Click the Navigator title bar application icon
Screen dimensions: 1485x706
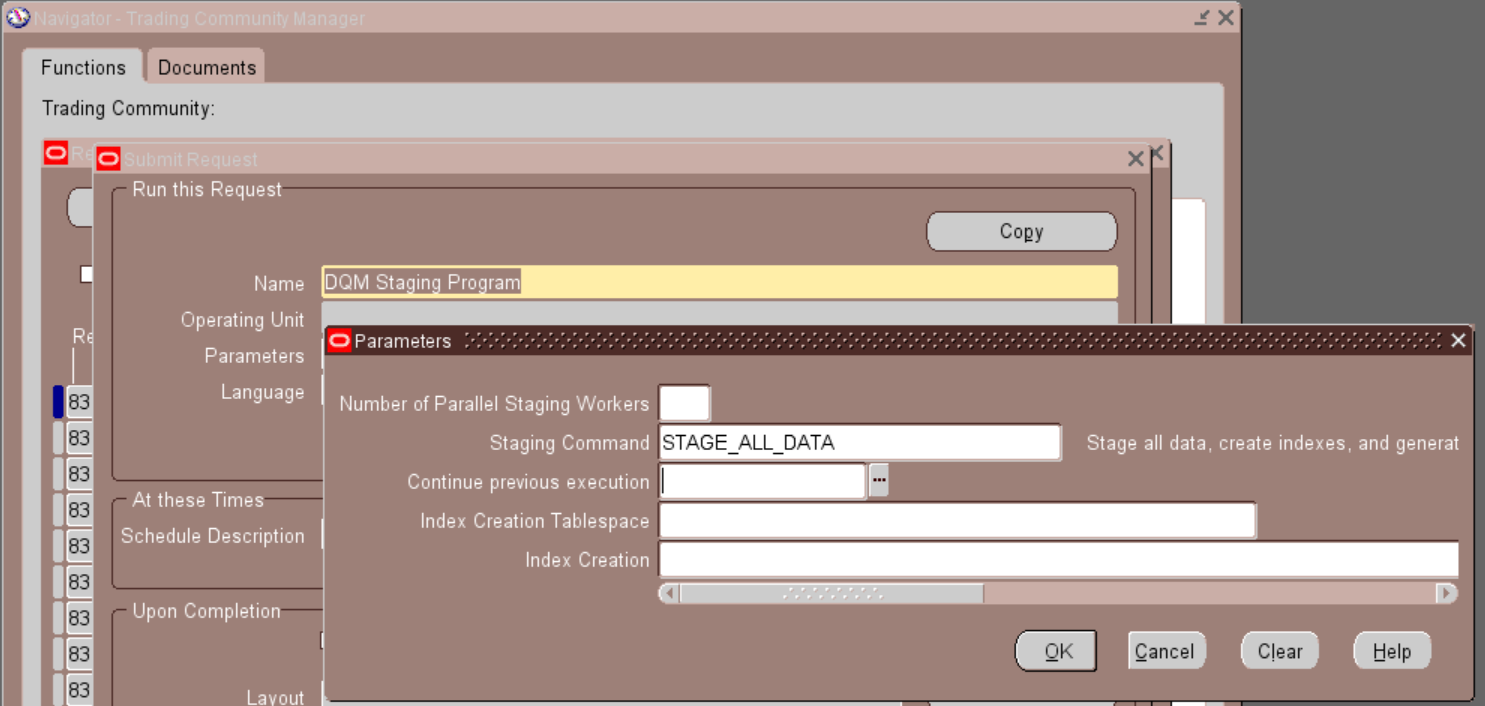pyautogui.click(x=18, y=18)
